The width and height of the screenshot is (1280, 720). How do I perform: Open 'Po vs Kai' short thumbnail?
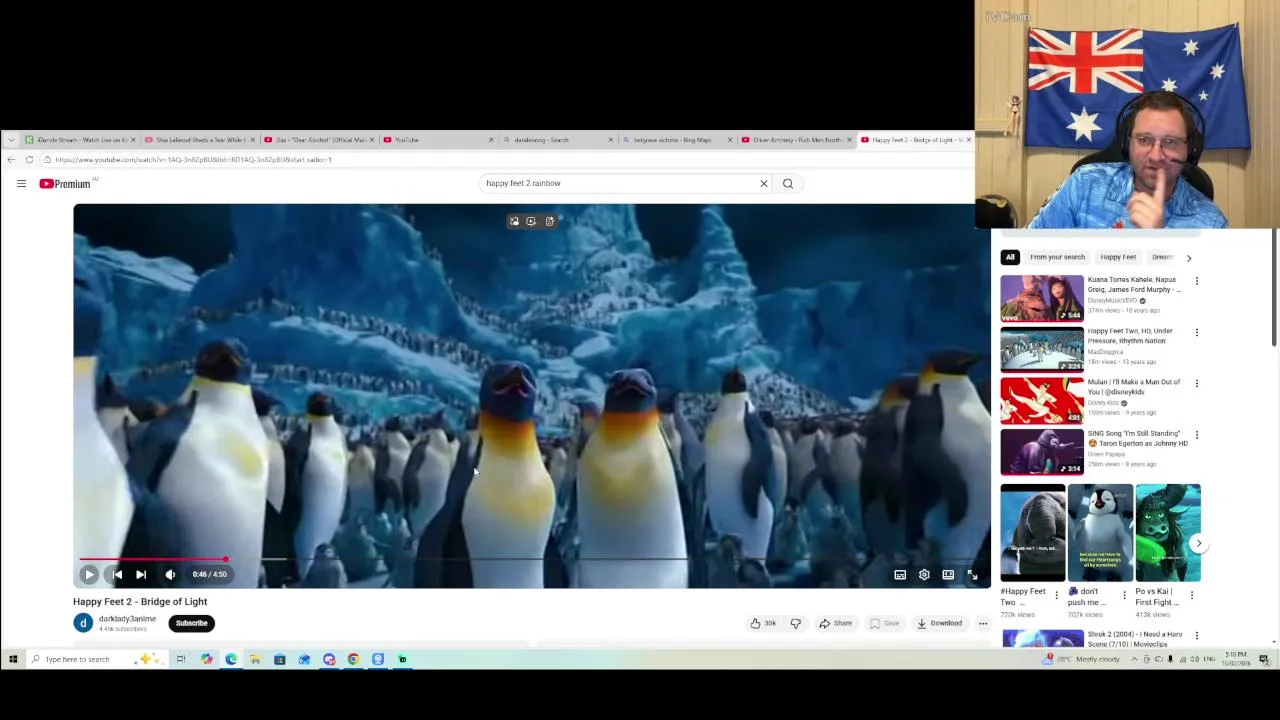pyautogui.click(x=1168, y=533)
